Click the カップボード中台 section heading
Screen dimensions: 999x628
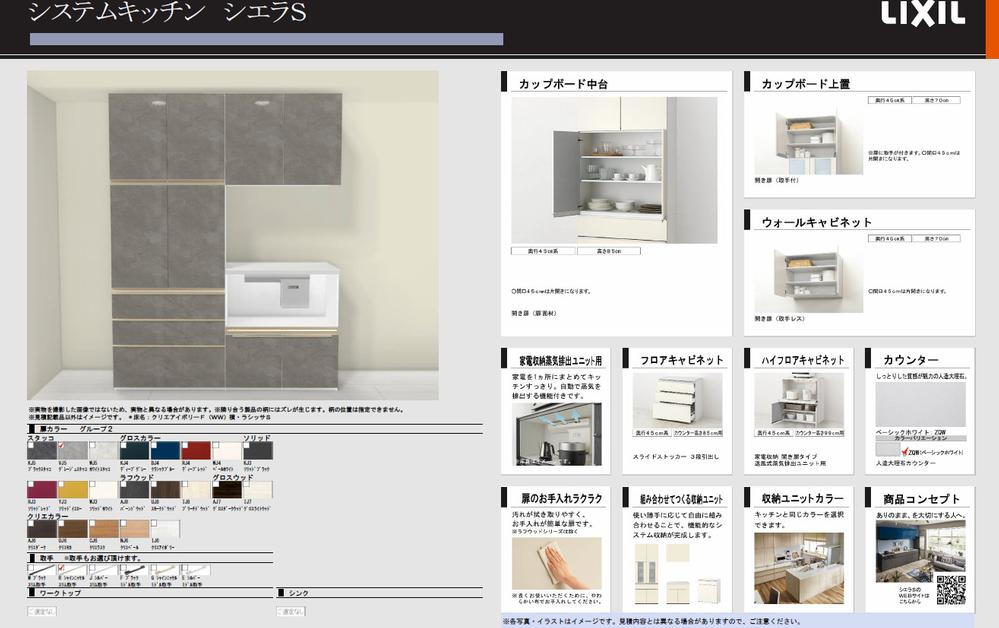pyautogui.click(x=562, y=84)
